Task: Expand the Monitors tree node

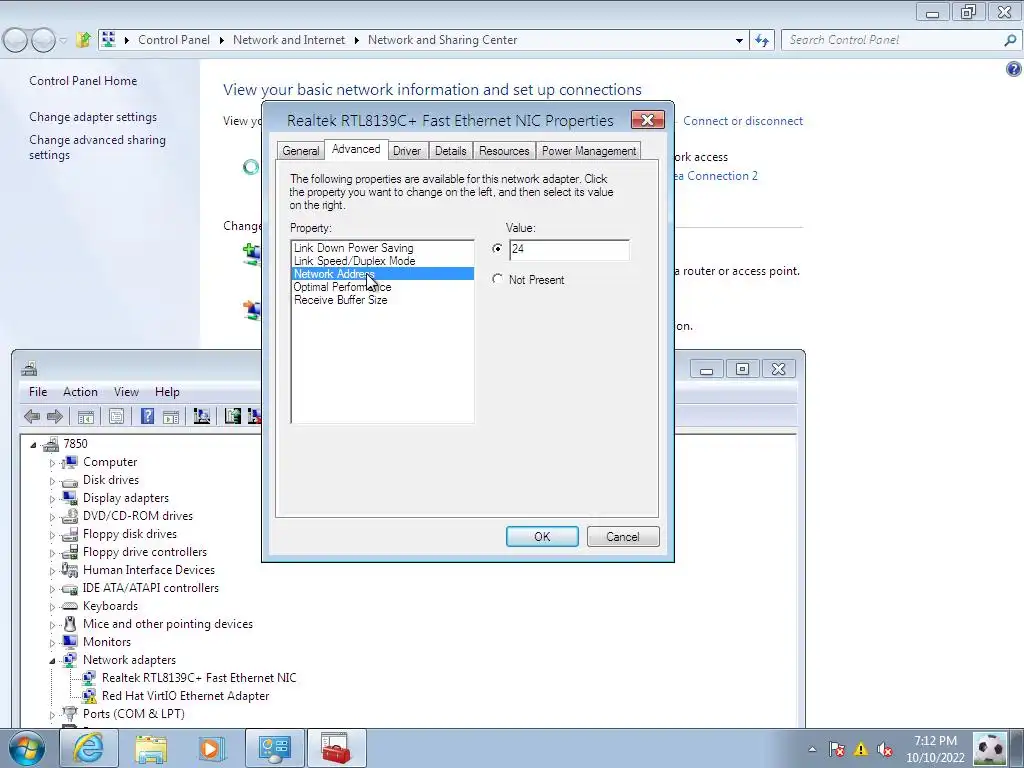Action: point(53,643)
